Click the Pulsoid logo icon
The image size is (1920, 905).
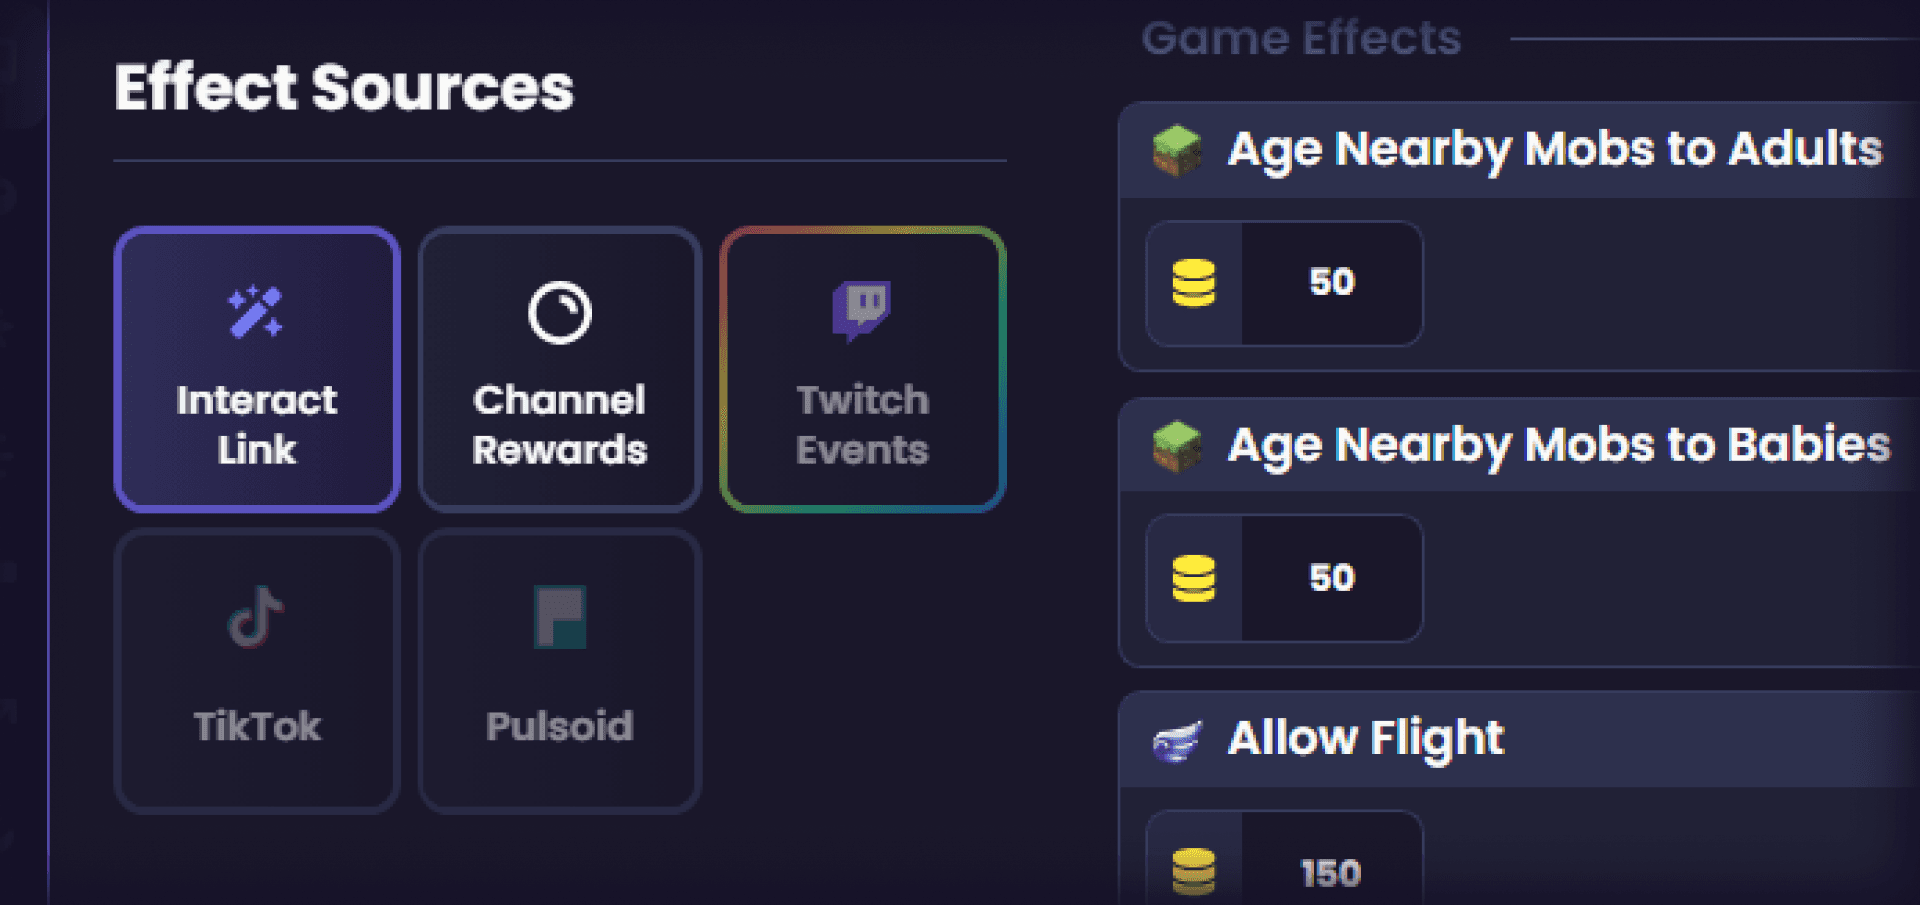pos(560,617)
